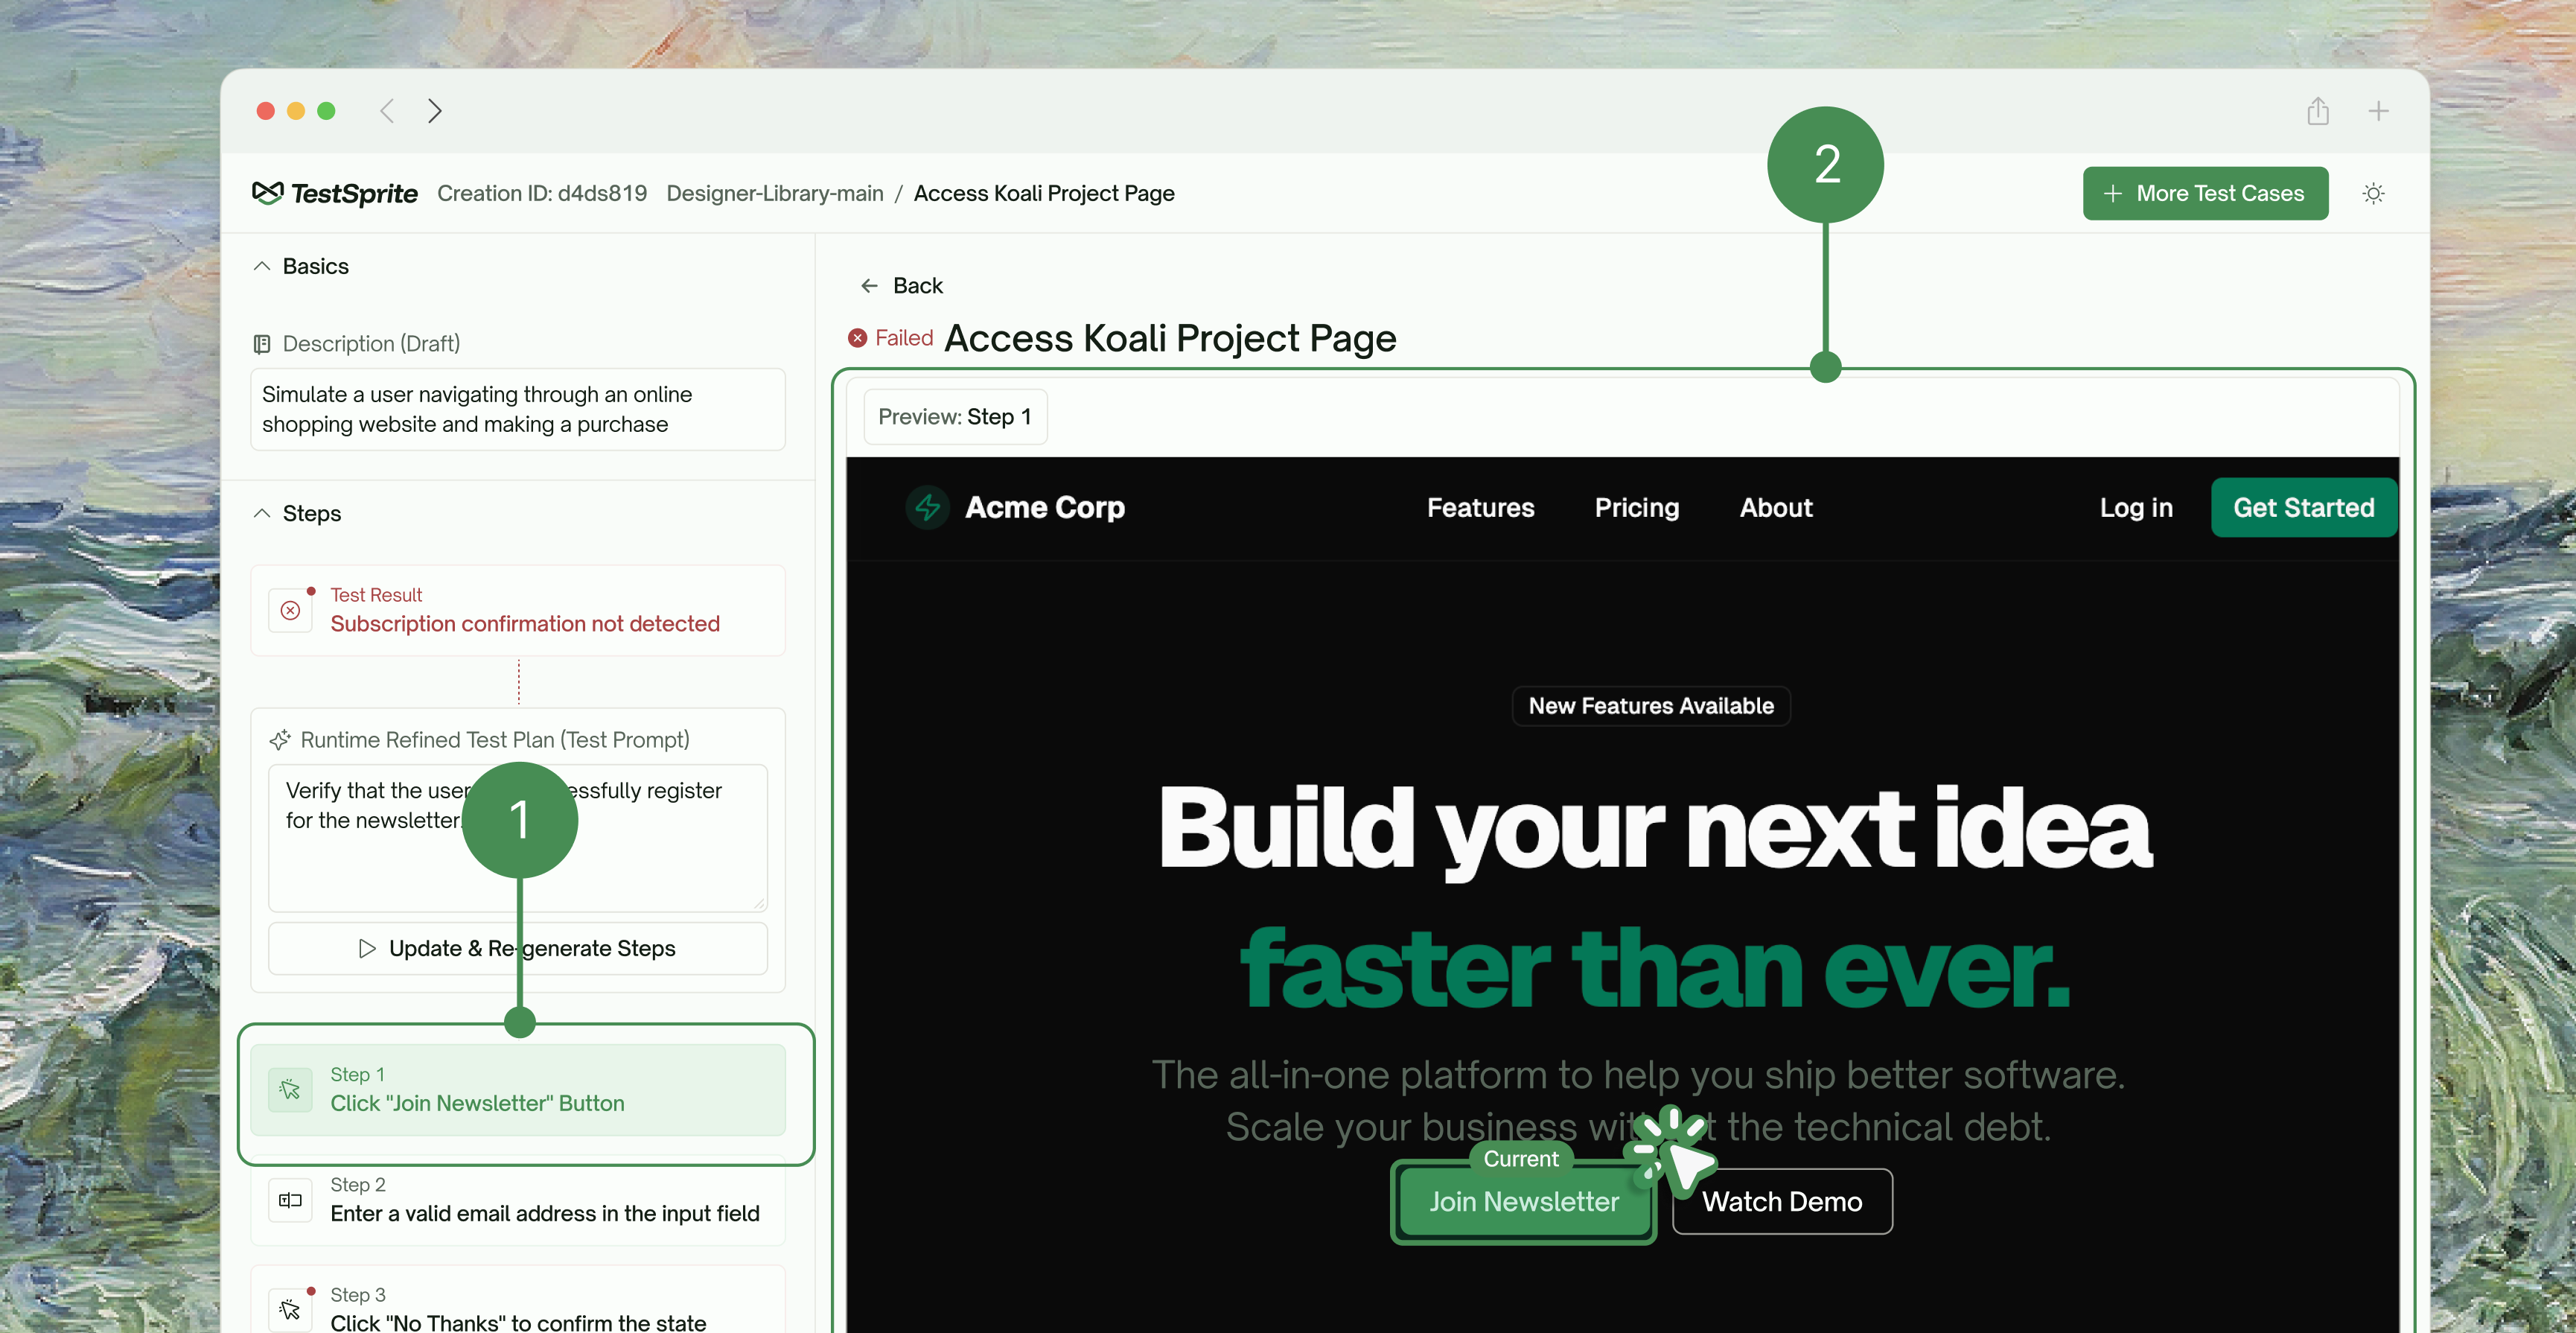
Task: Click the "faster than ever." green headline
Action: 1655,968
